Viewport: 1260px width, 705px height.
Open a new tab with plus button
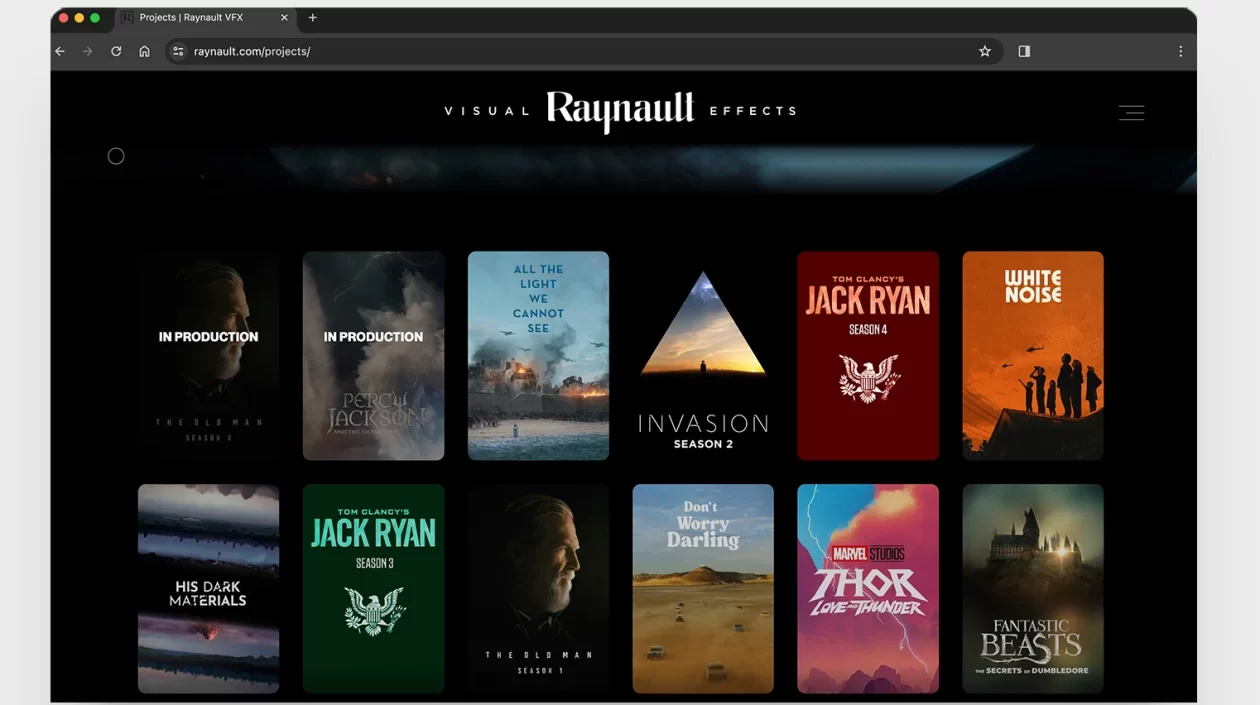313,18
